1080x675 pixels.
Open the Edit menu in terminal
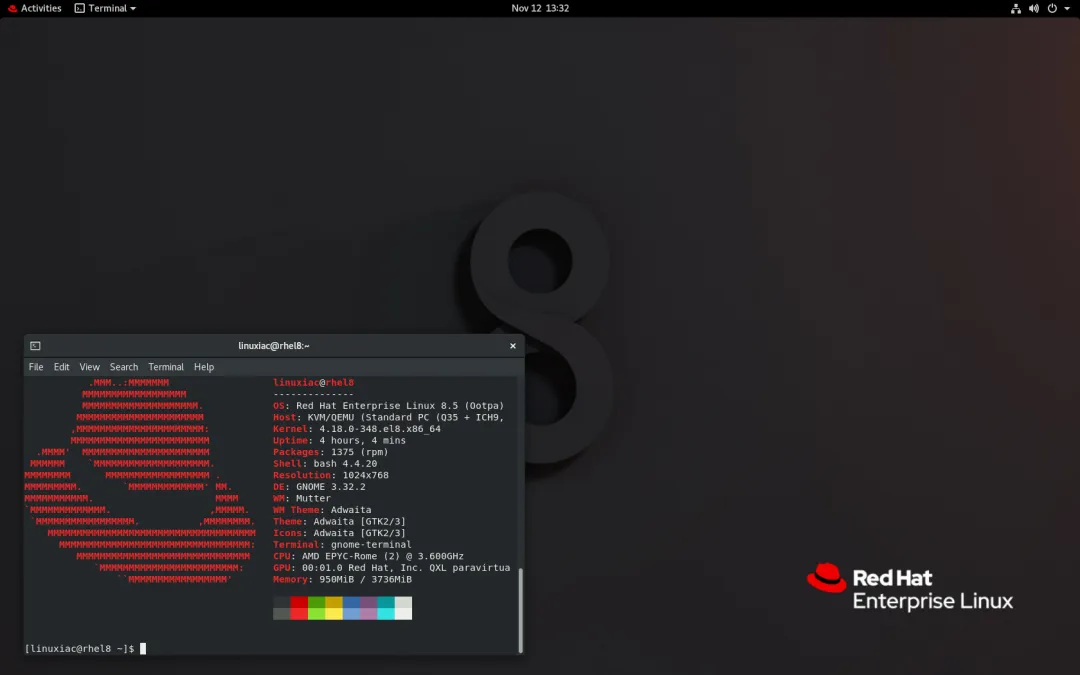click(x=61, y=367)
